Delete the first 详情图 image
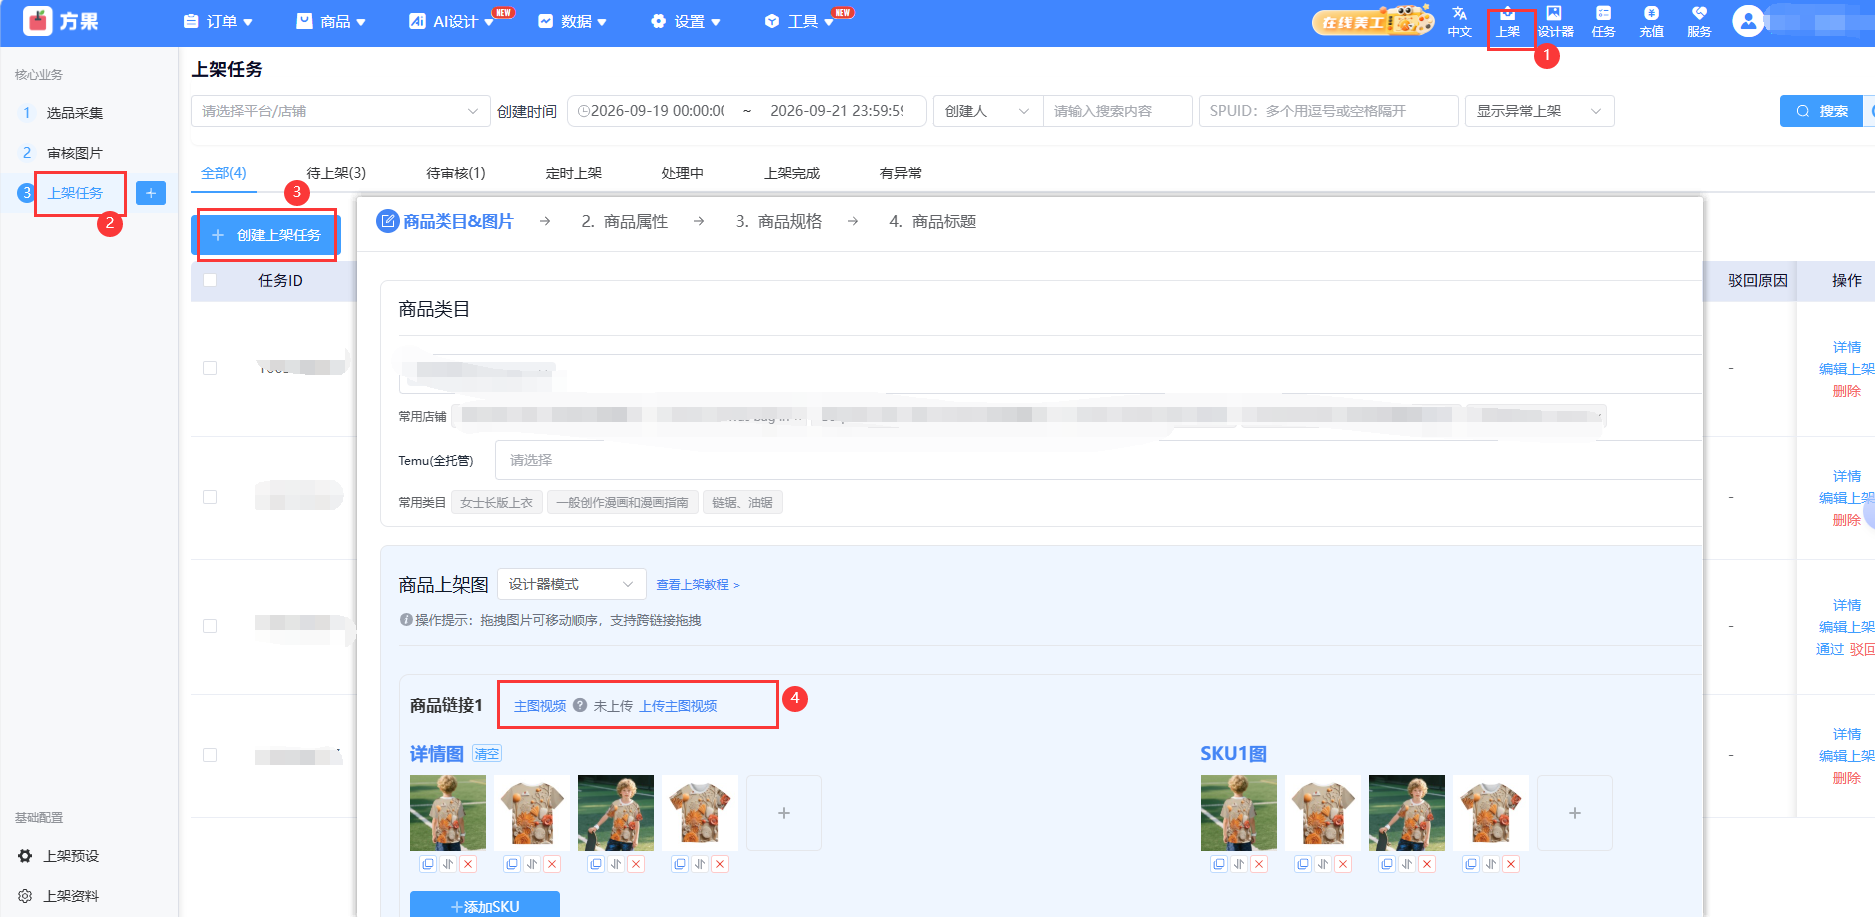 (468, 864)
